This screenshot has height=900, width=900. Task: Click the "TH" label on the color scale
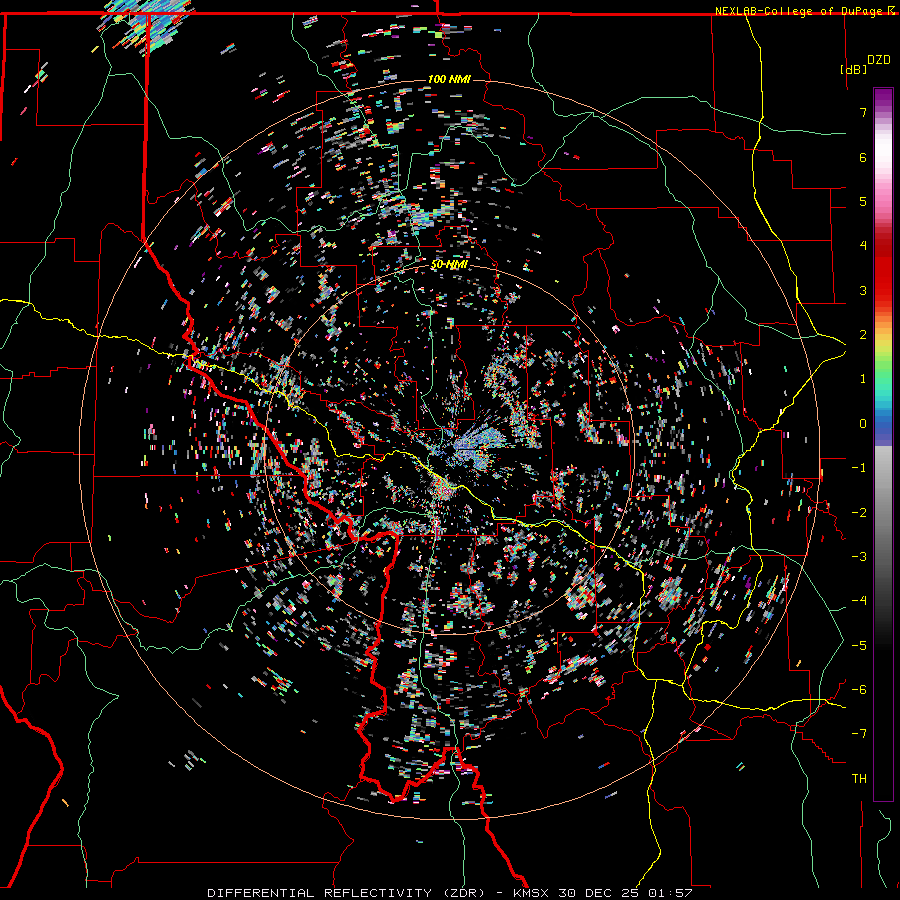[859, 779]
